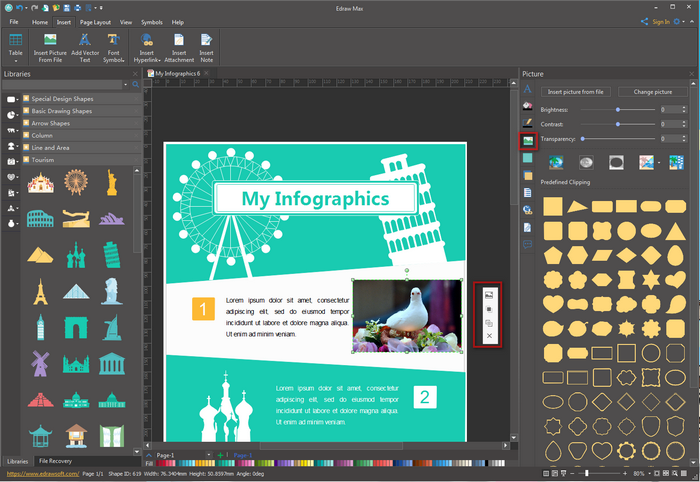
Task: Click Insert picture from file button
Action: point(574,91)
